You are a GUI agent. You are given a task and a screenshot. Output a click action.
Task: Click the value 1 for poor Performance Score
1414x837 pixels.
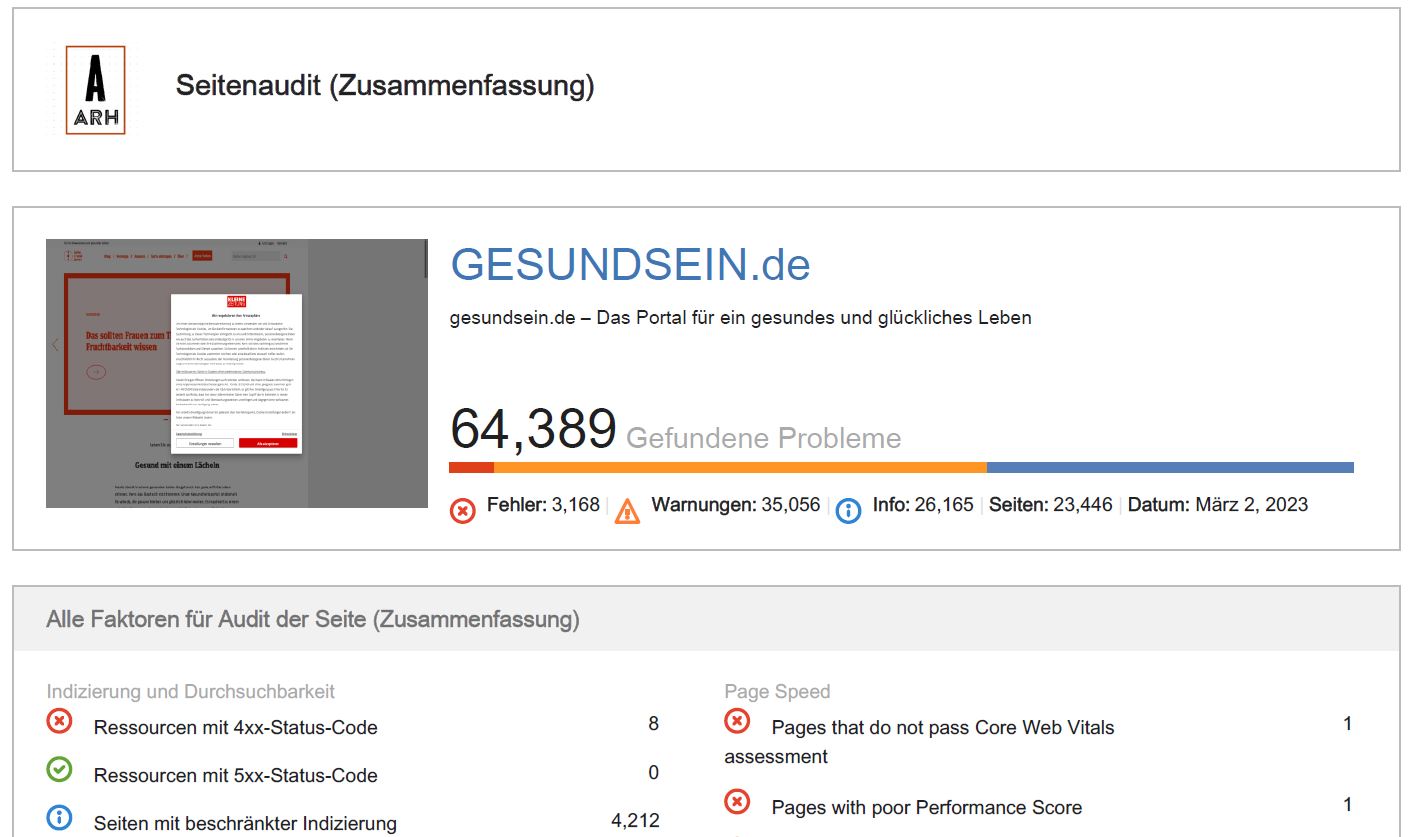pos(1348,804)
